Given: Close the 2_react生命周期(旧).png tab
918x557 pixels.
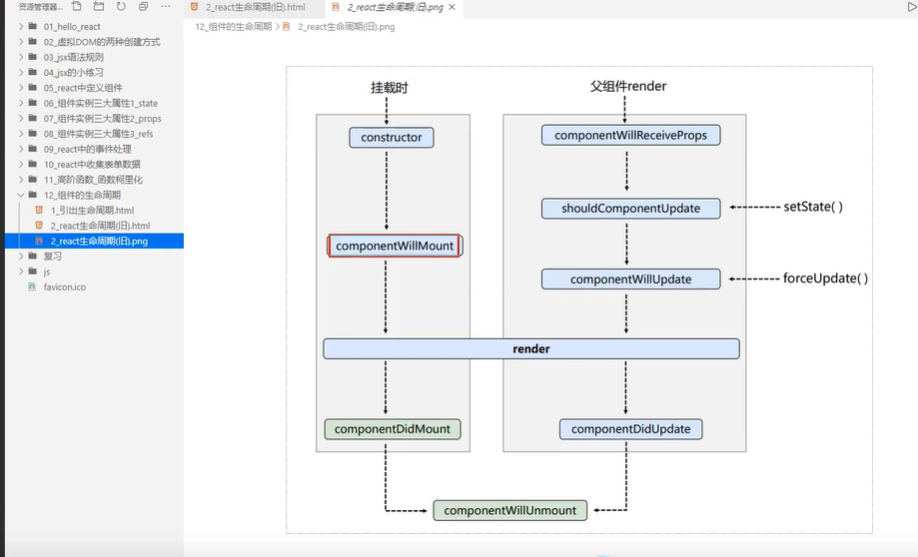Looking at the screenshot, I should click(452, 8).
